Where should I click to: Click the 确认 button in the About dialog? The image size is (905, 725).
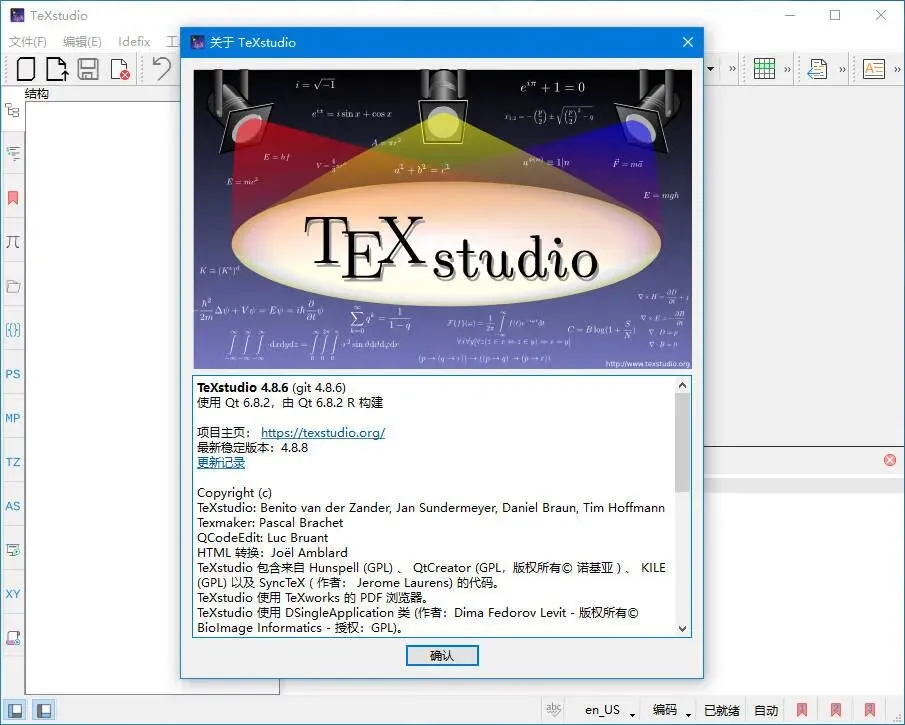[442, 655]
